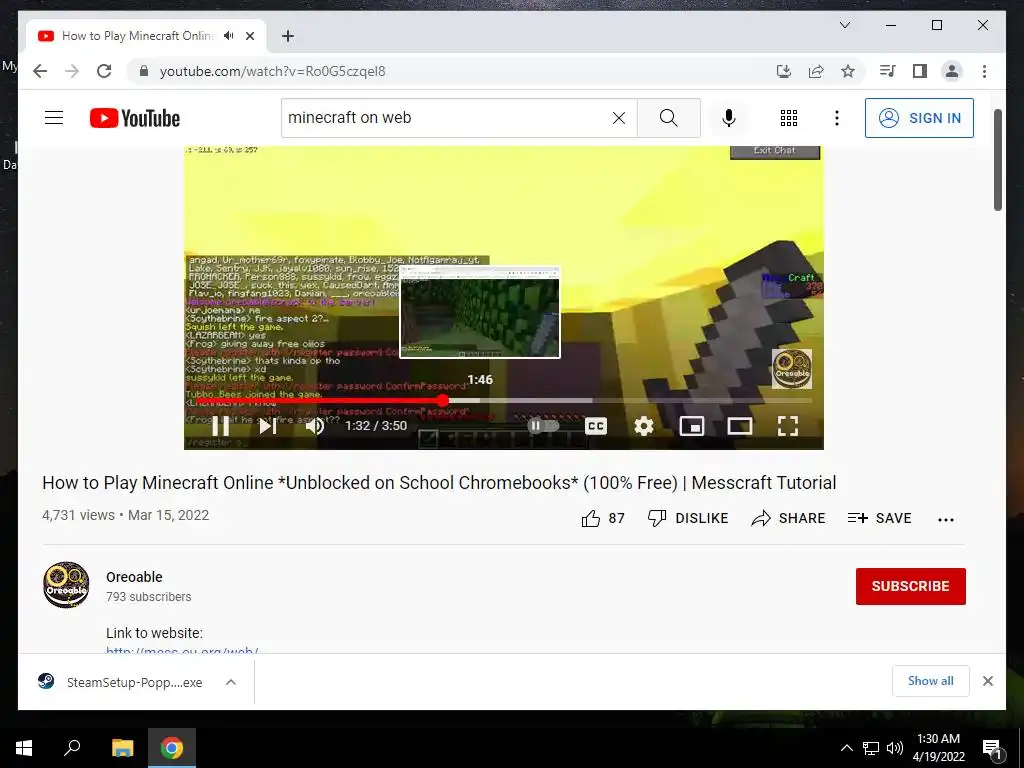Go back in Chrome
This screenshot has height=768, width=1024.
(40, 71)
